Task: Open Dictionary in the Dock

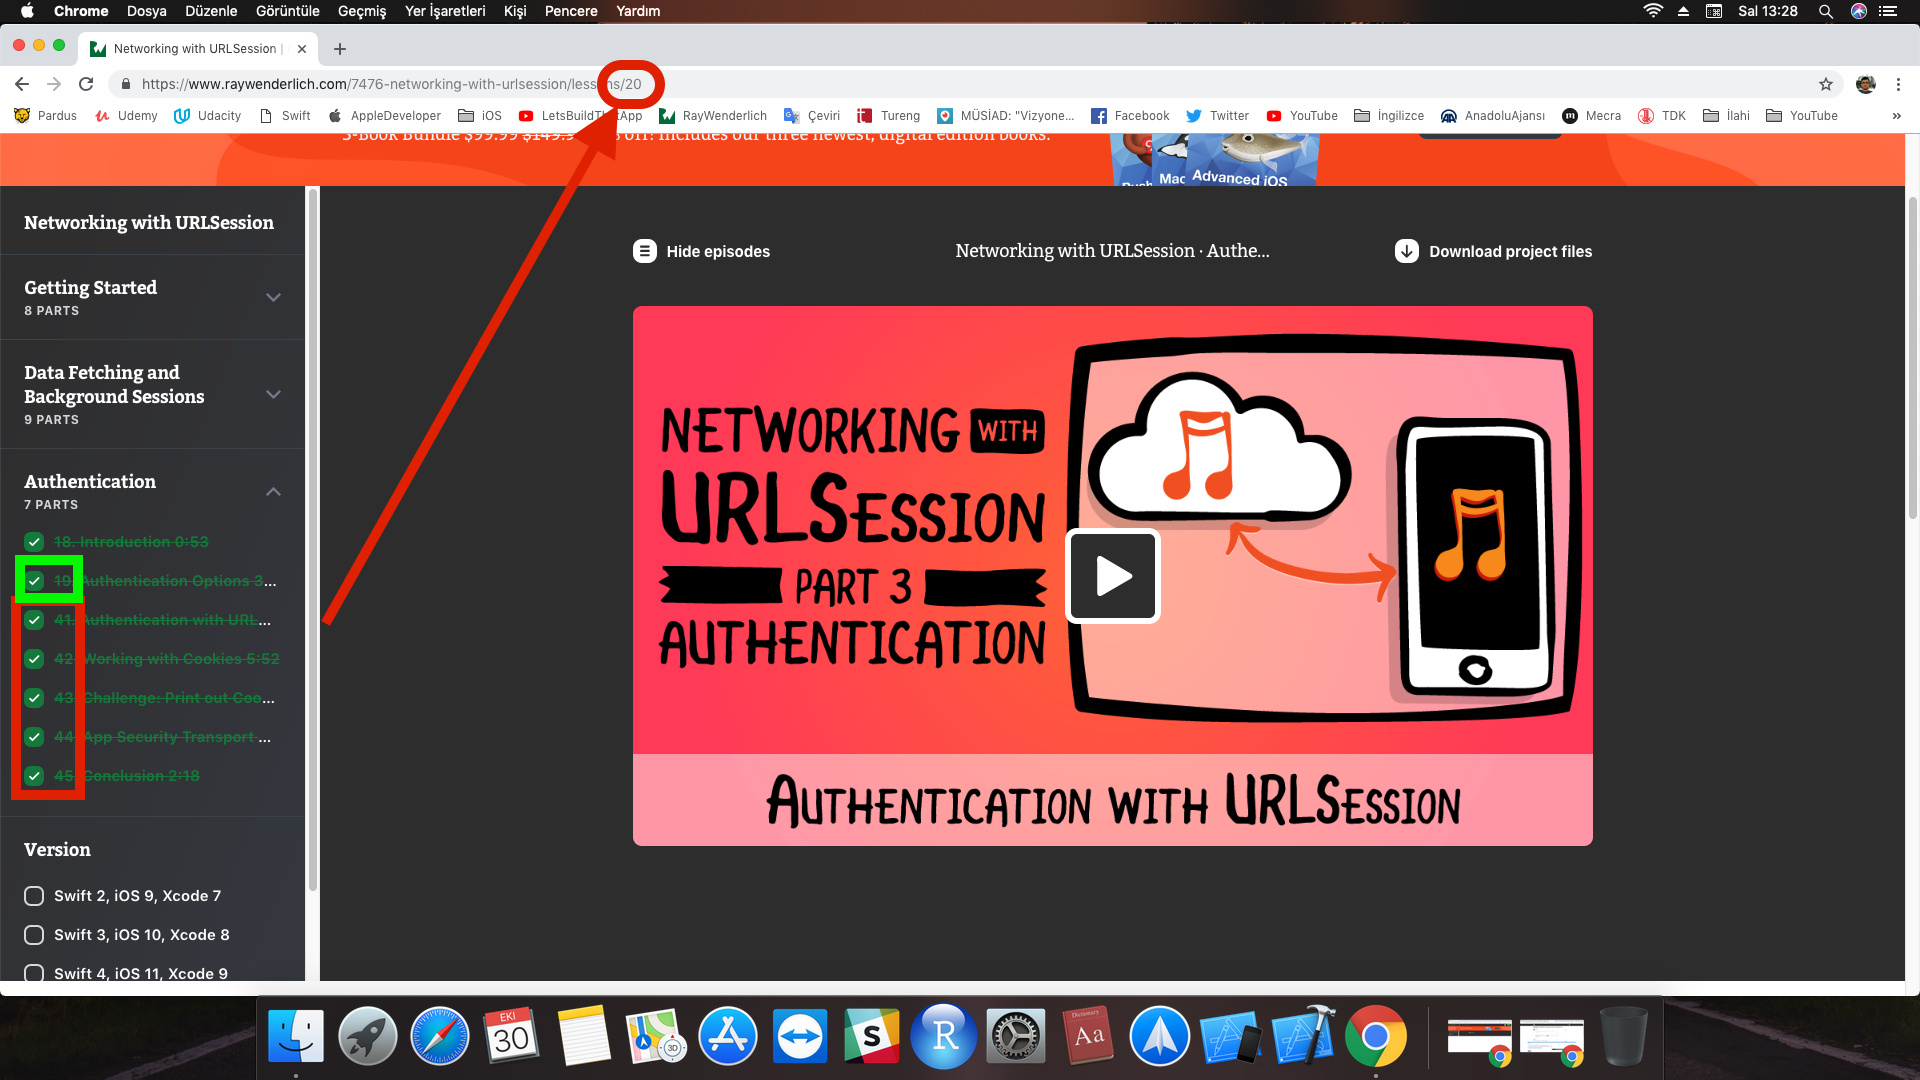Action: [x=1088, y=1036]
